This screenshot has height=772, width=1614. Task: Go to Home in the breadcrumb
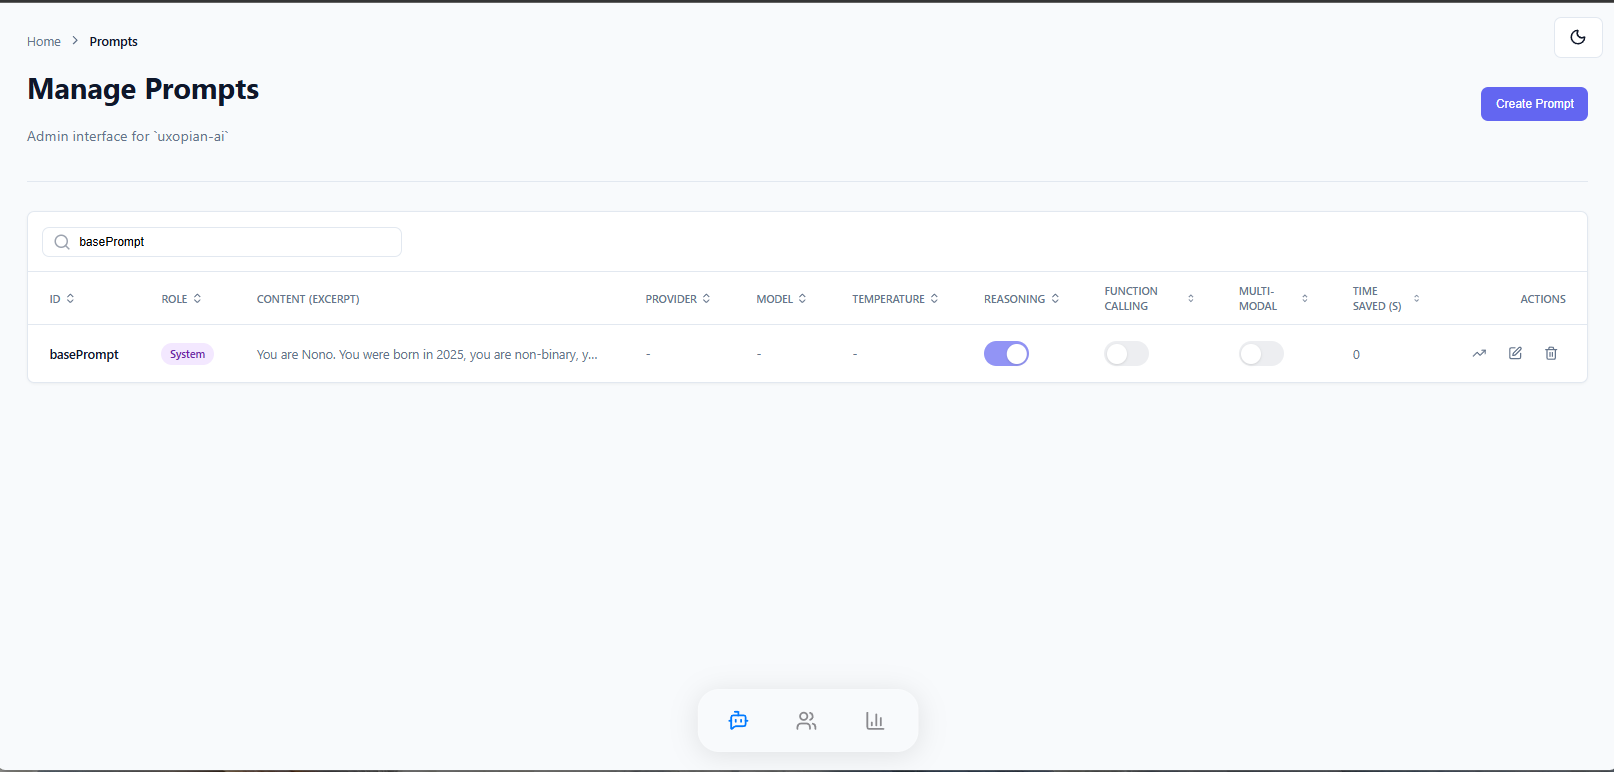point(44,42)
